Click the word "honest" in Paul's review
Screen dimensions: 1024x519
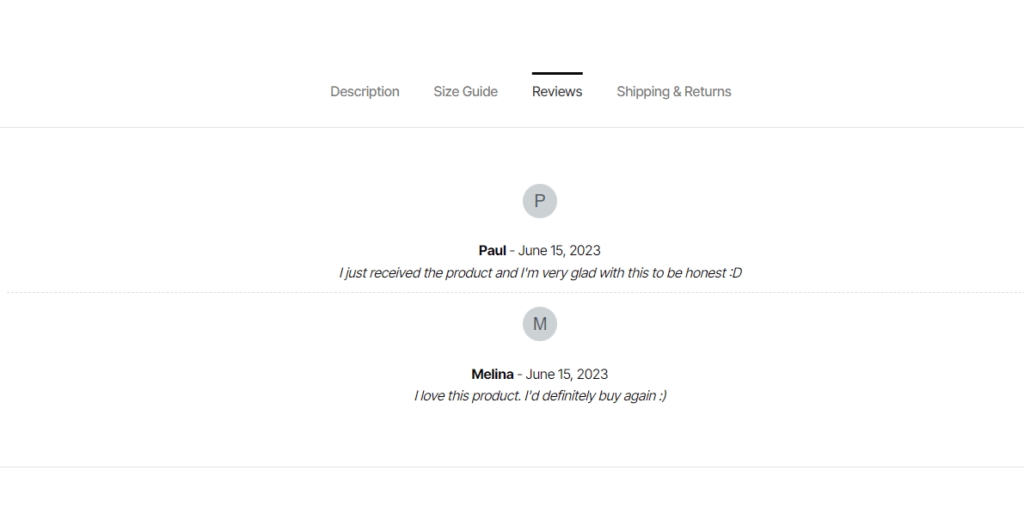tap(705, 273)
